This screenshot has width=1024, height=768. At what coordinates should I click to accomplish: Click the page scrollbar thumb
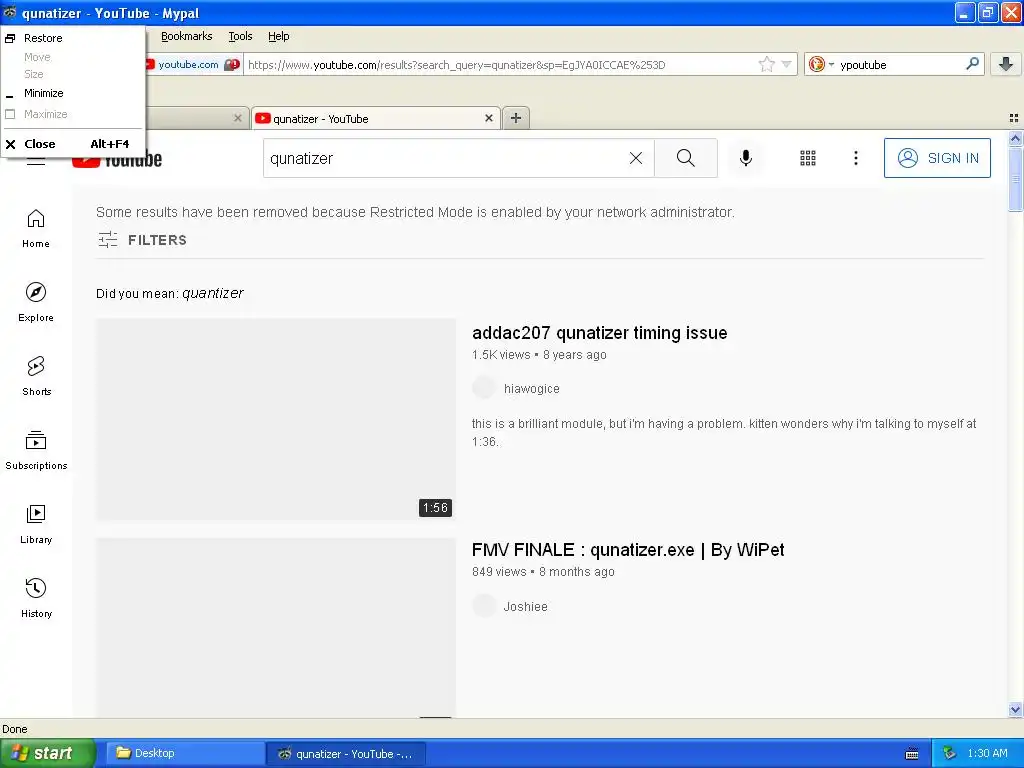click(x=1015, y=179)
